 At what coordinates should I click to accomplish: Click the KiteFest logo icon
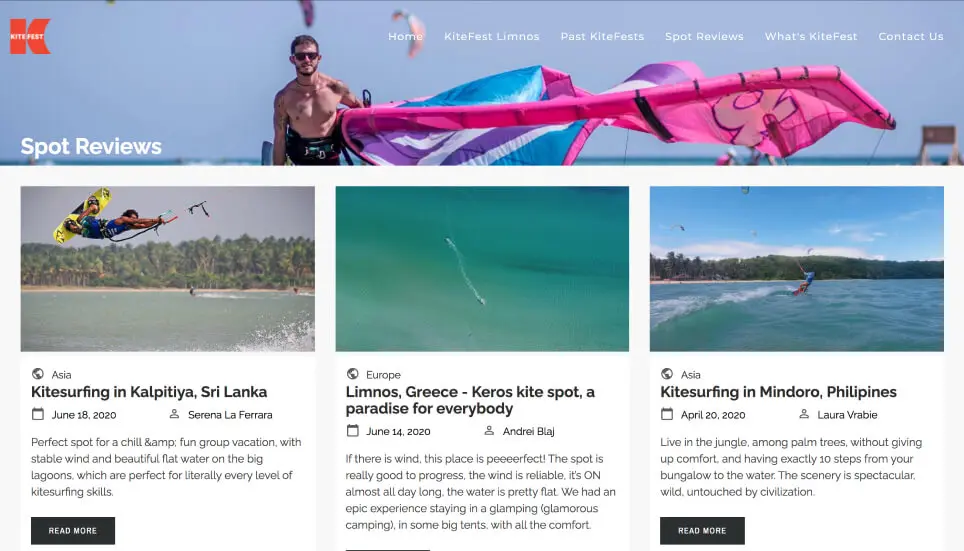pyautogui.click(x=30, y=36)
